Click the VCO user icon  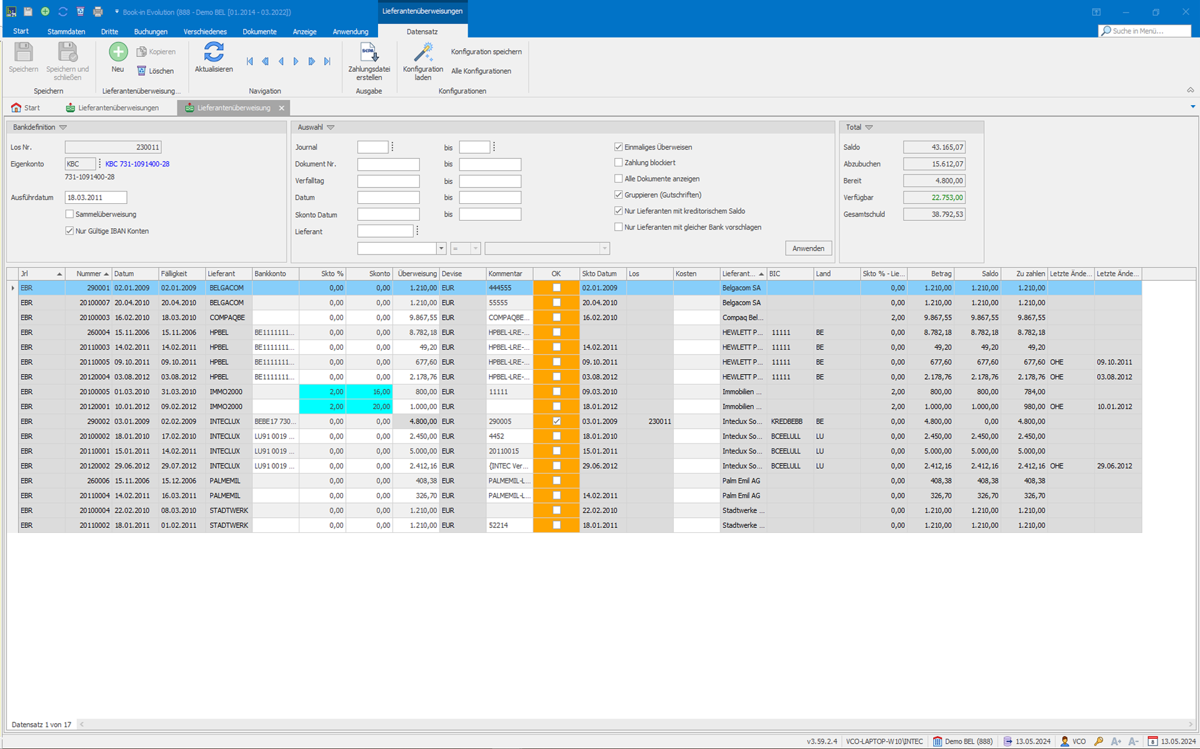[x=1065, y=742]
